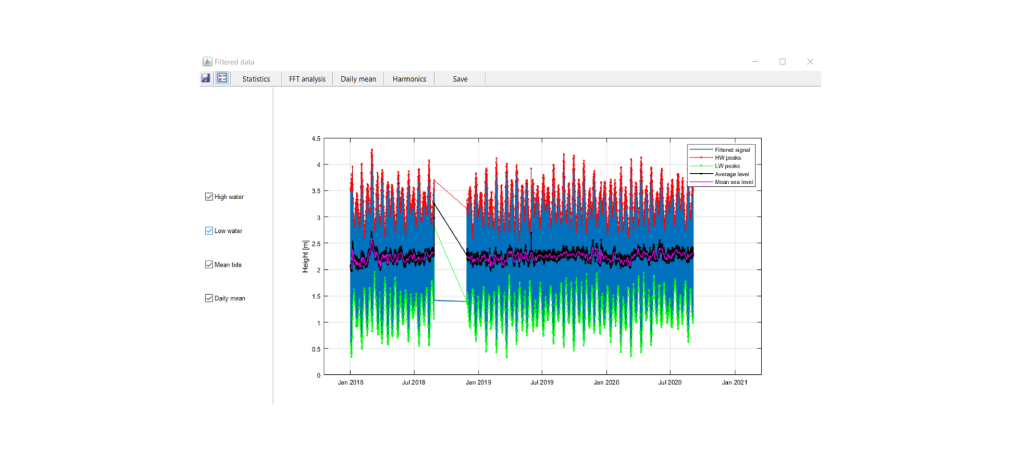
Task: Select the Average level legend entry
Action: [x=730, y=174]
